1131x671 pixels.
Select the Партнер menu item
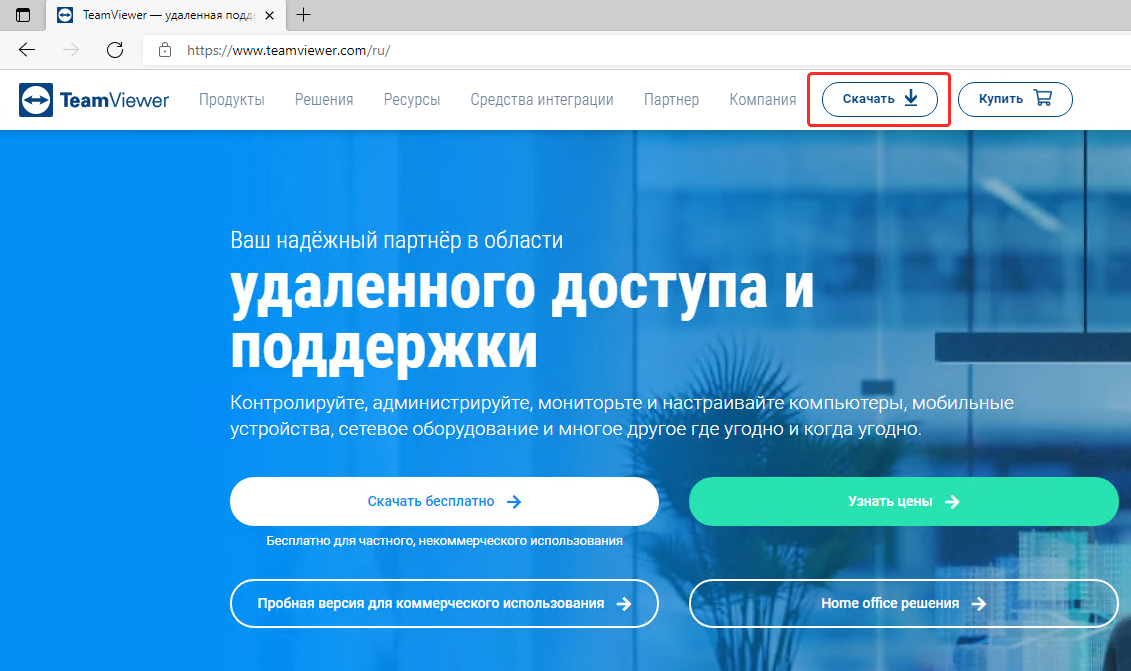pos(671,100)
